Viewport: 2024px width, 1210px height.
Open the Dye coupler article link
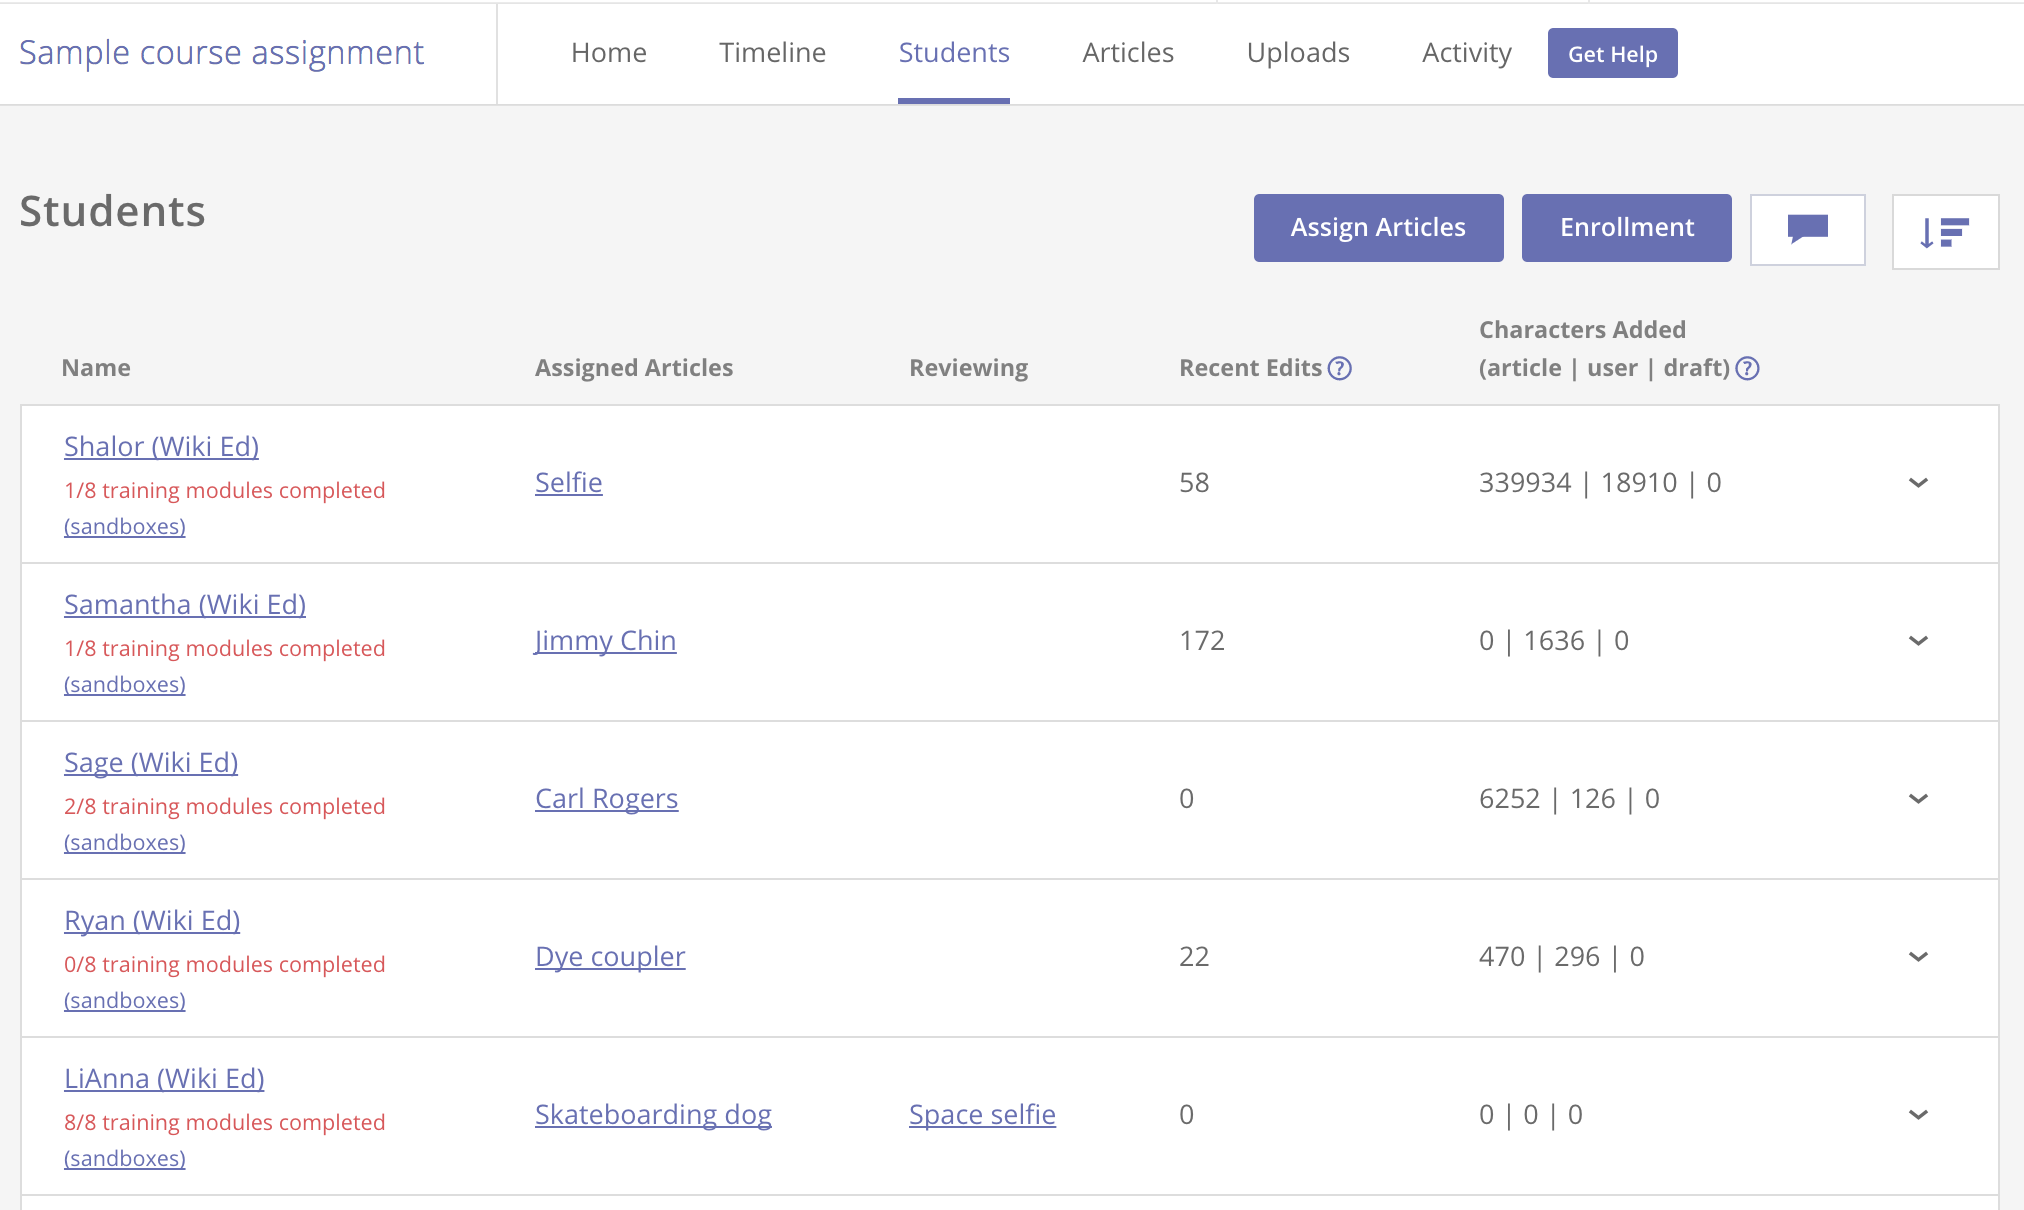[x=610, y=956]
